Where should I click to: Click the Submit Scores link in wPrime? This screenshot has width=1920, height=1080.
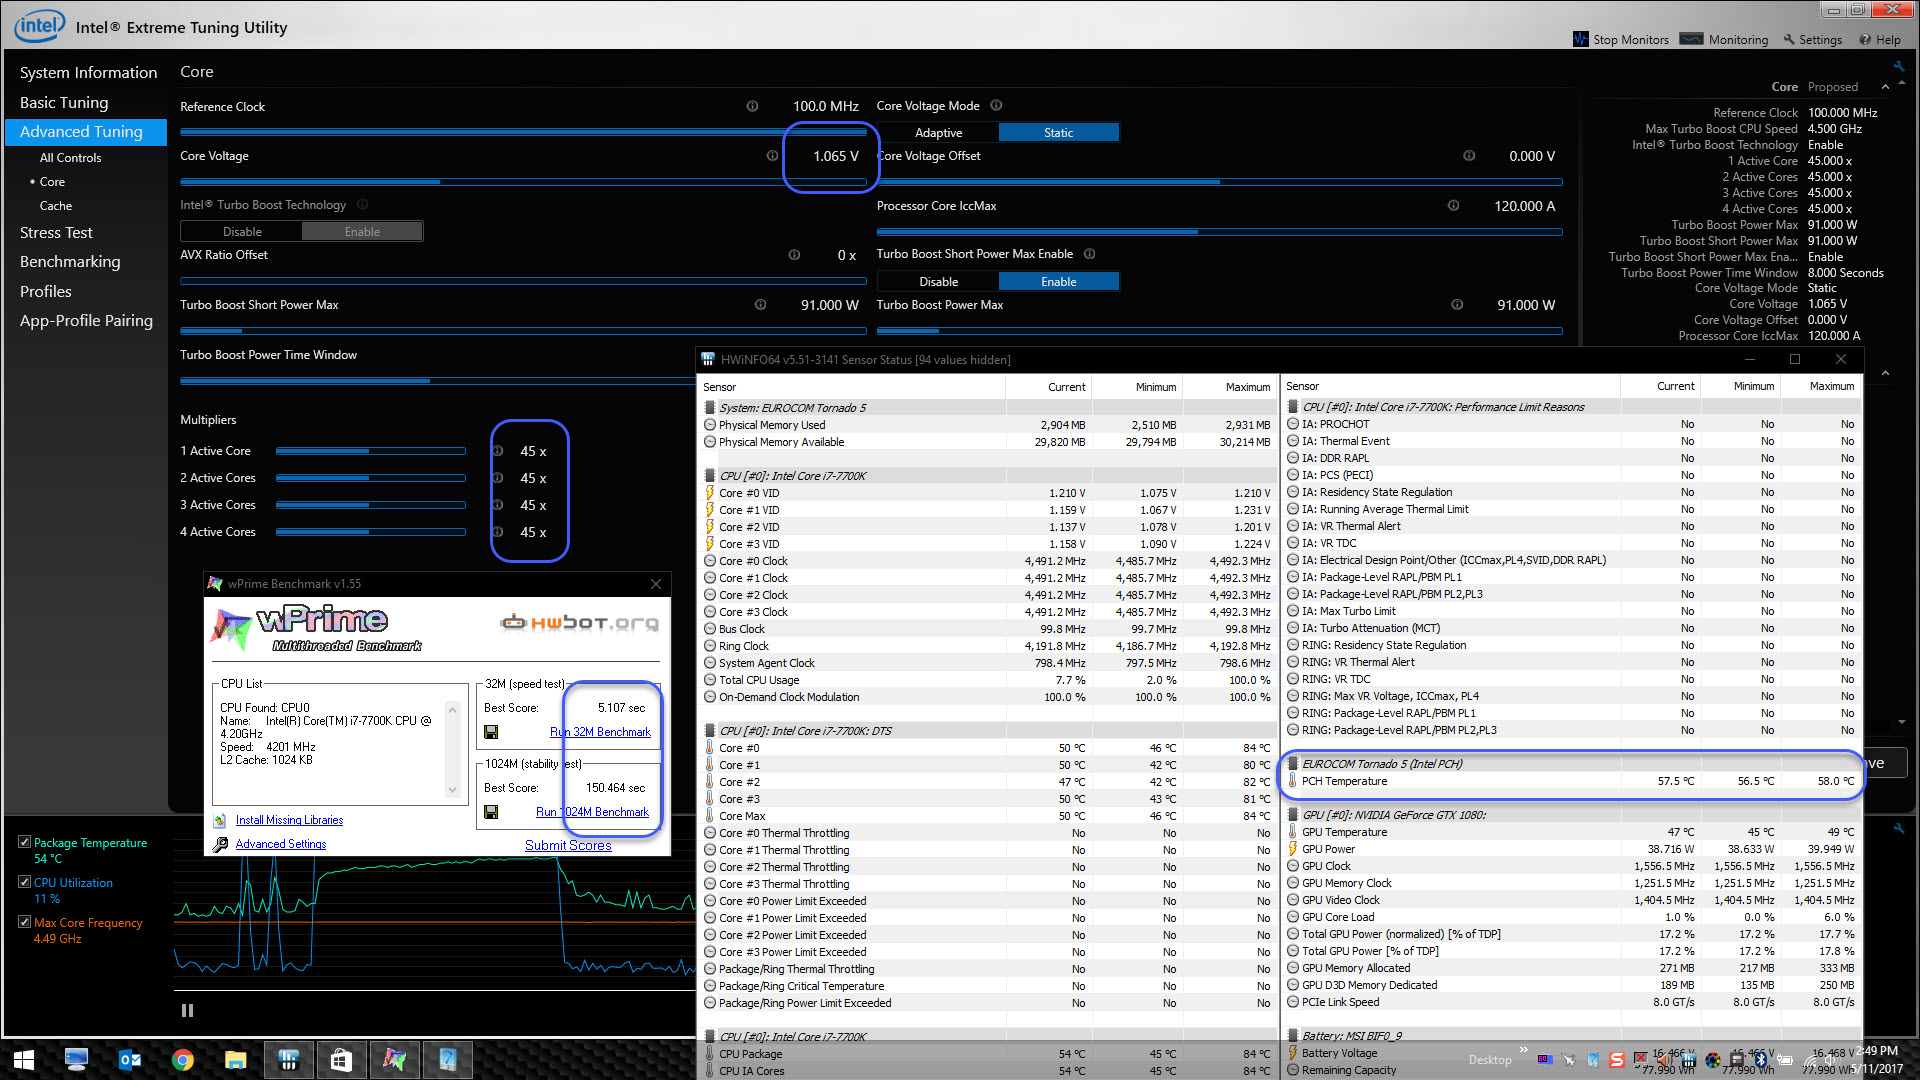pyautogui.click(x=568, y=845)
